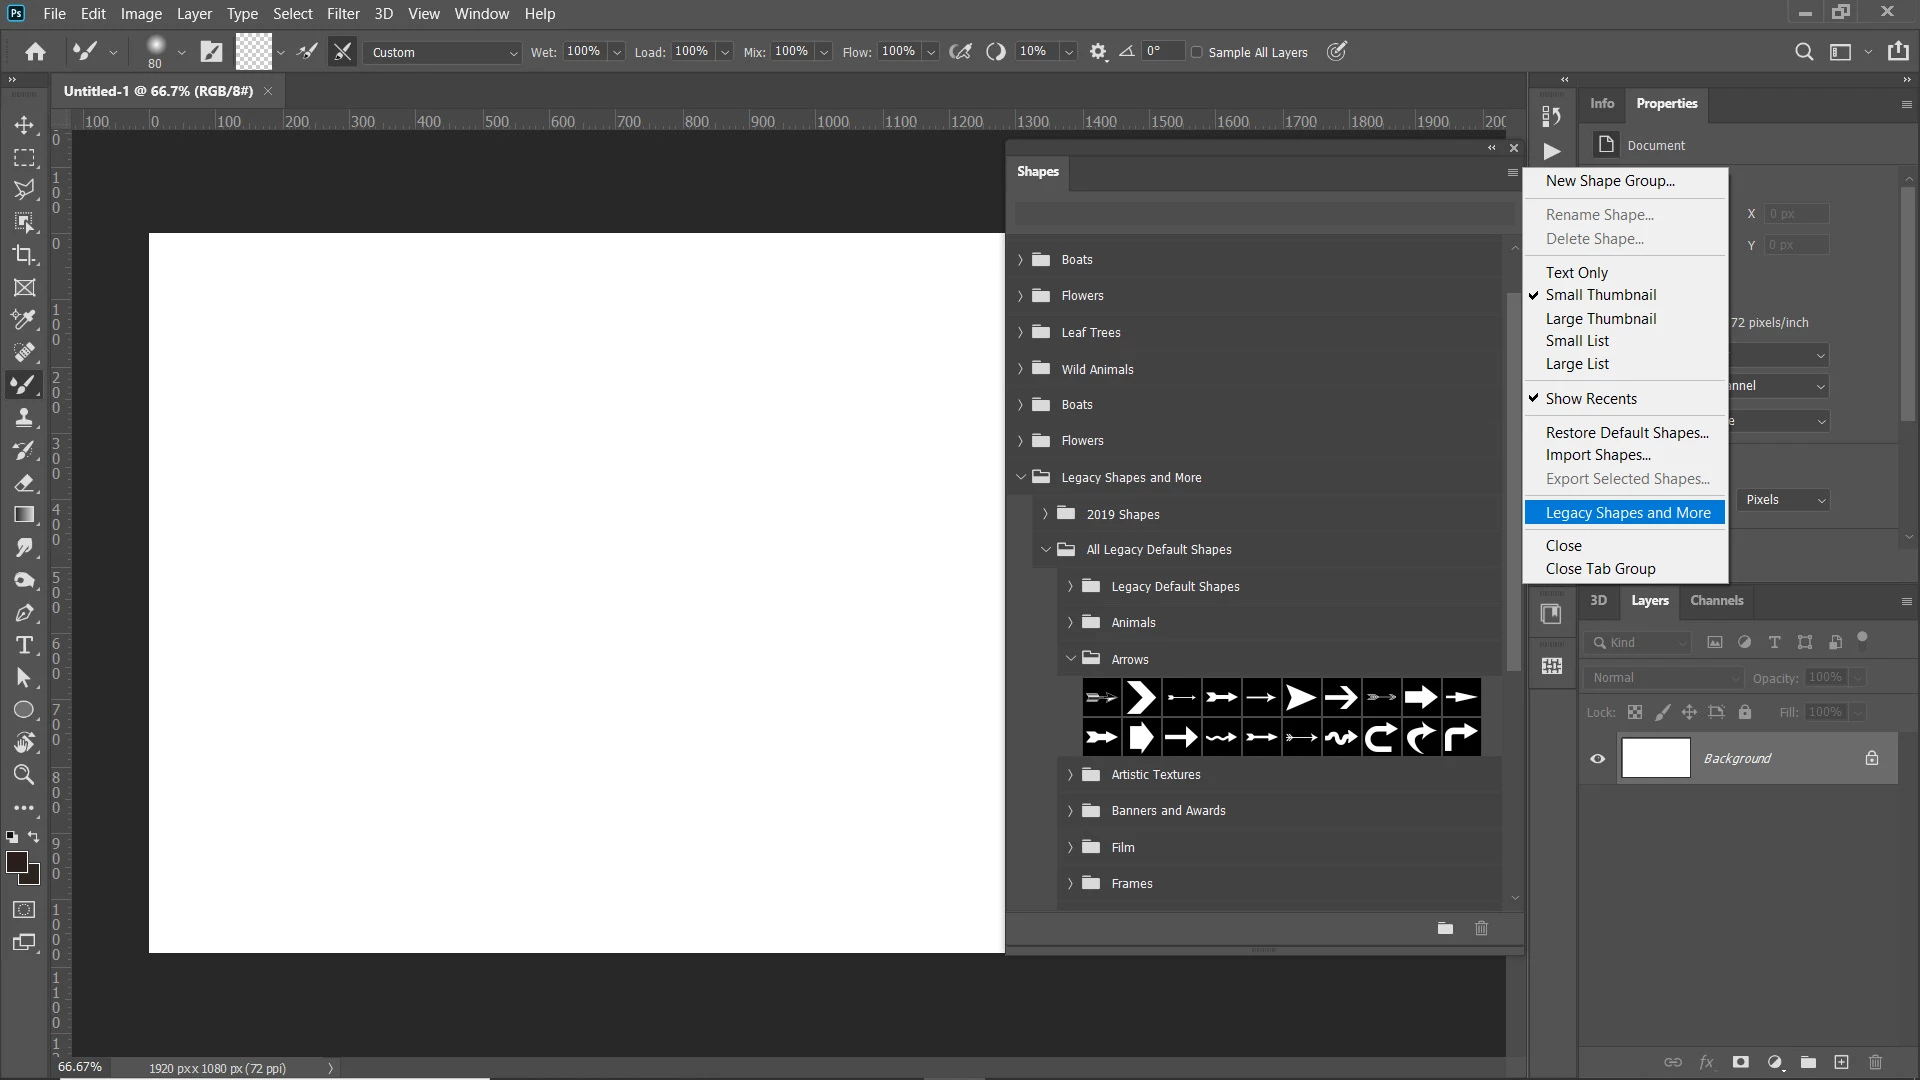Click Restore Default Shapes option
1920x1080 pixels.
pos(1626,432)
